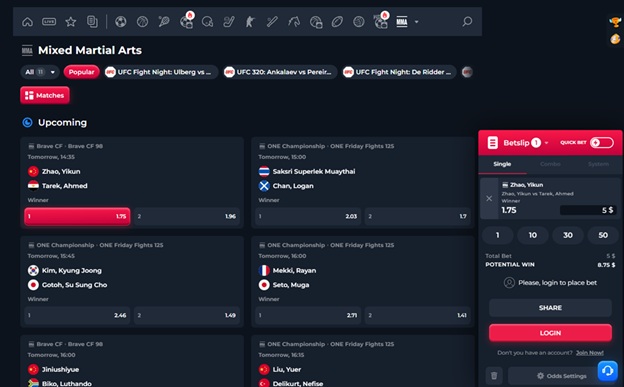Viewport: 624px width, 387px height.
Task: Remove Zhao, Yikun selection from betslip
Action: tap(489, 198)
